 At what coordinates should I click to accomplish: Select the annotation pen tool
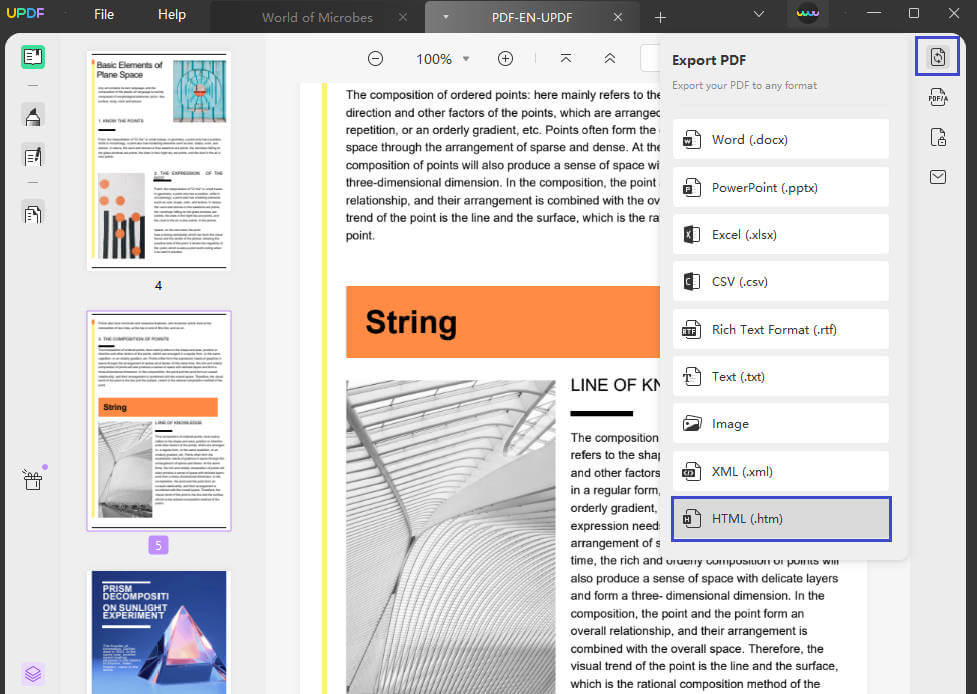pyautogui.click(x=33, y=114)
